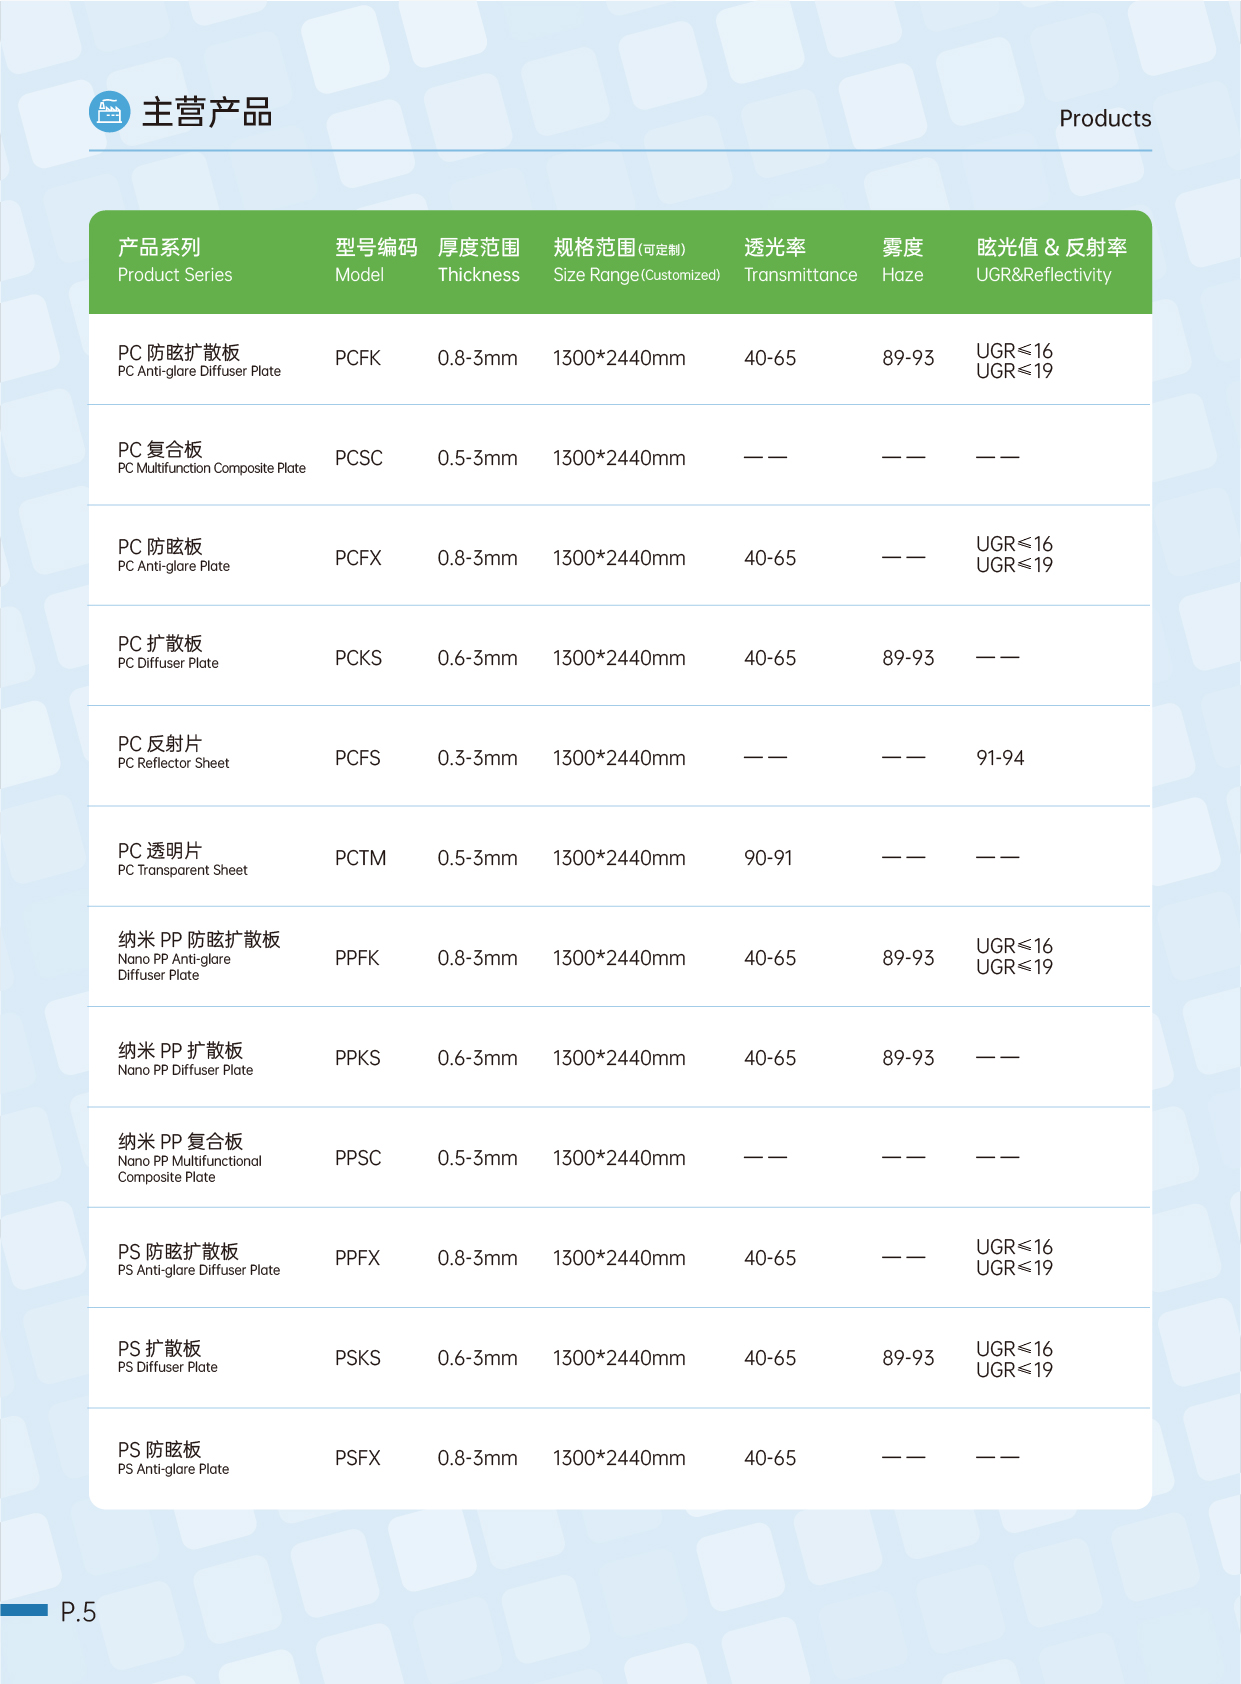Click the 90-91 transmittance value

(768, 858)
